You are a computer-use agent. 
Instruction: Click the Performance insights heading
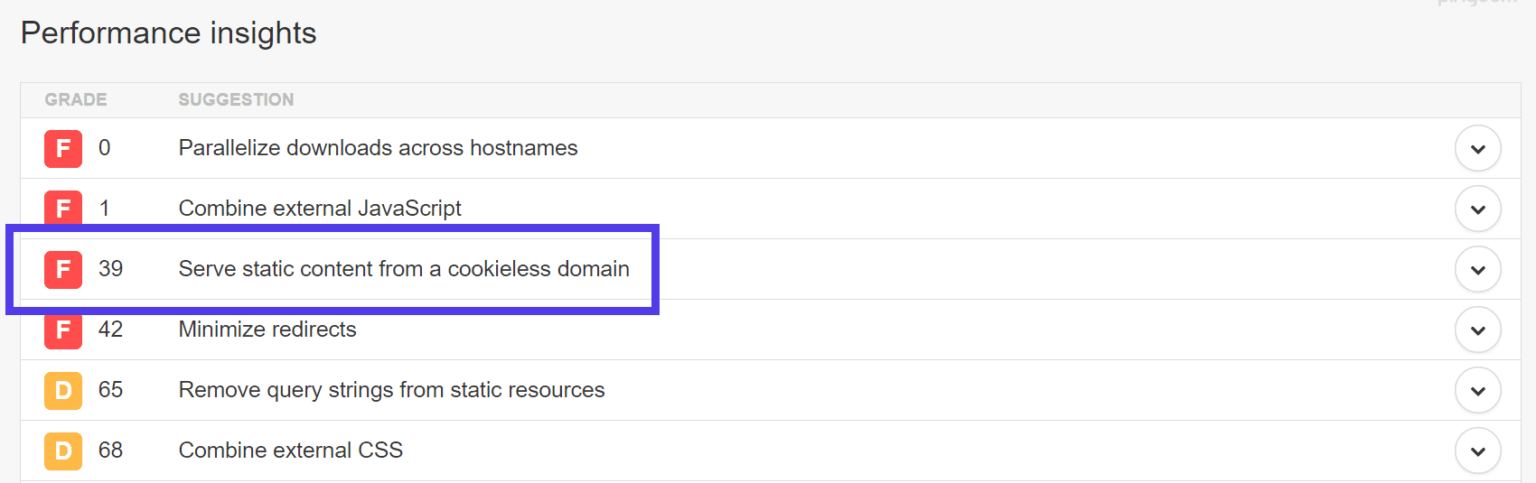point(168,33)
